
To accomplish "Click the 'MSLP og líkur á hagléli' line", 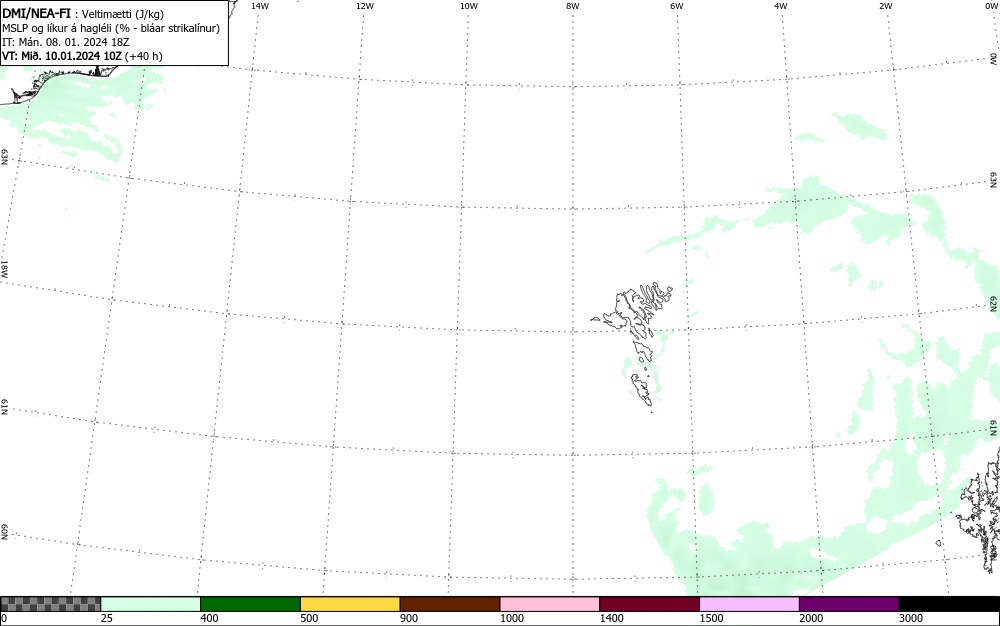I will coord(111,28).
